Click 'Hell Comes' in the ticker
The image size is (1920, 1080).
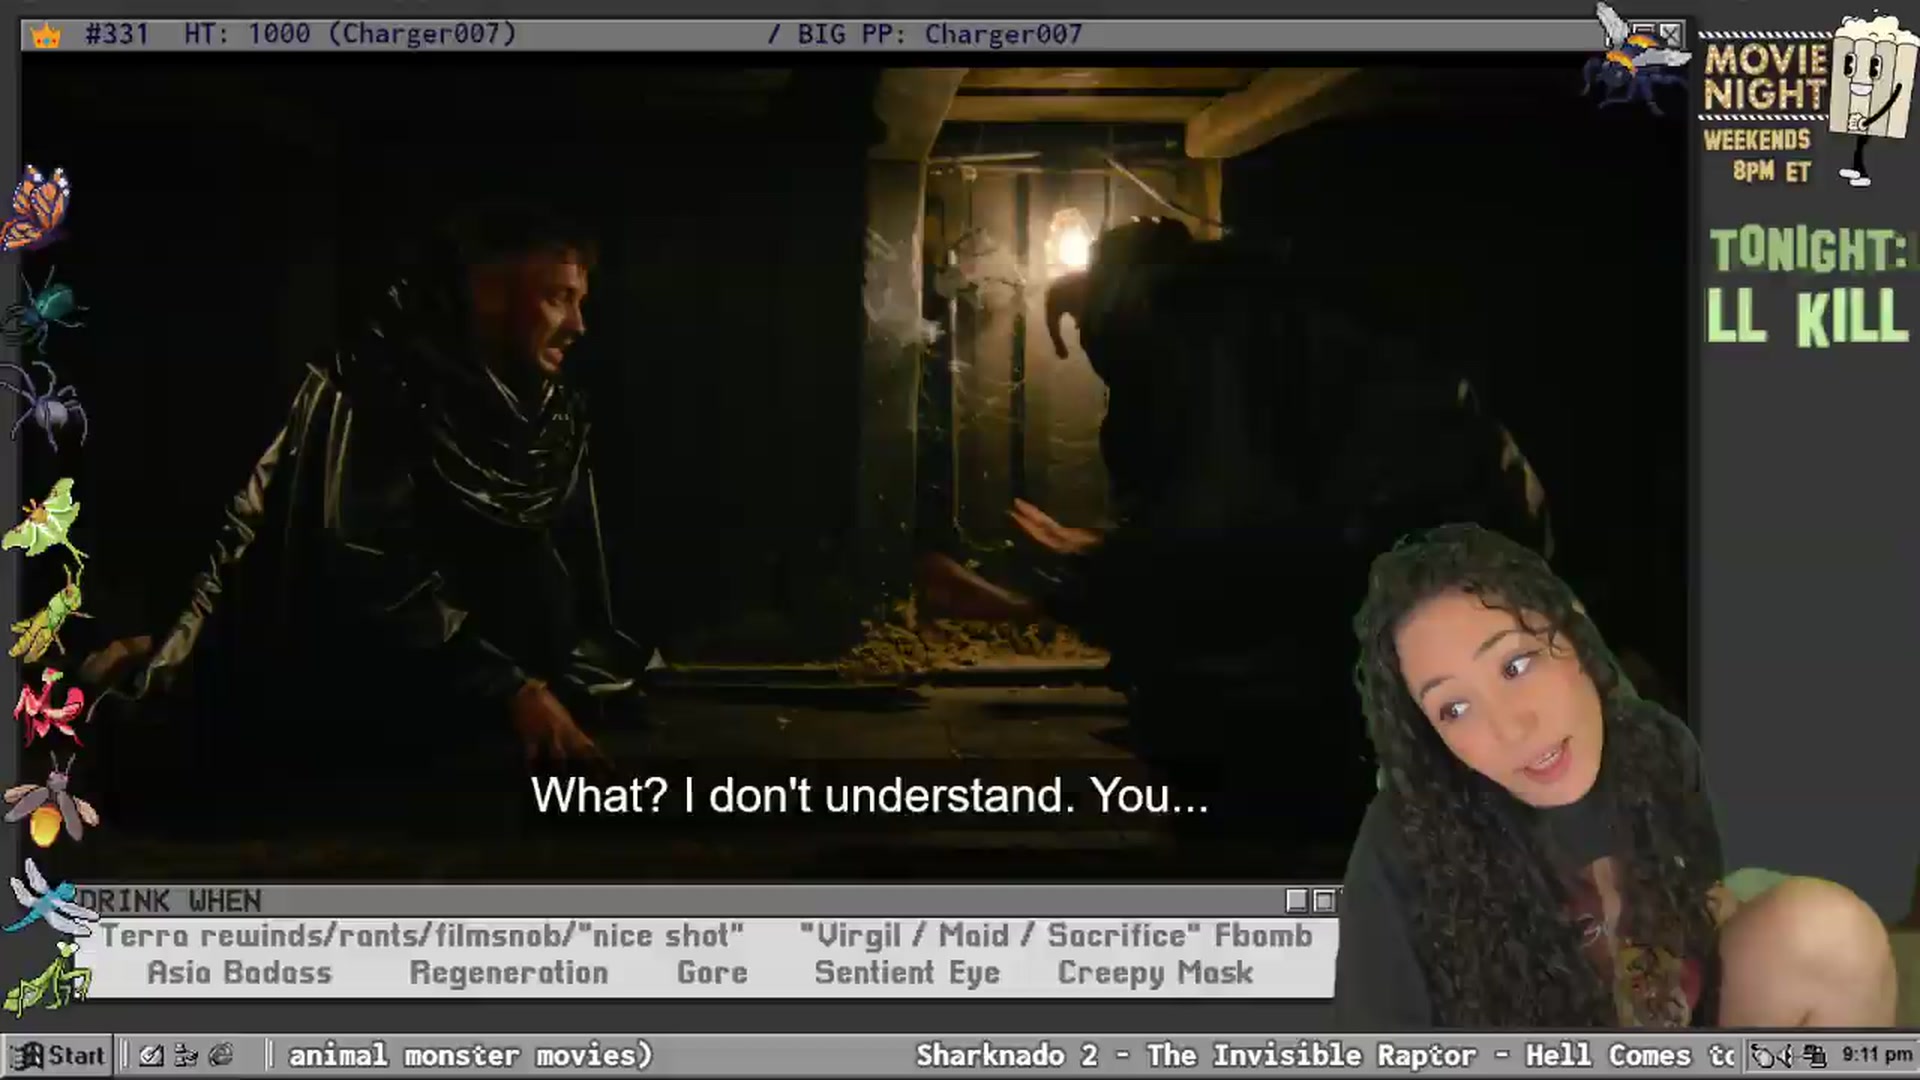click(x=1607, y=1055)
